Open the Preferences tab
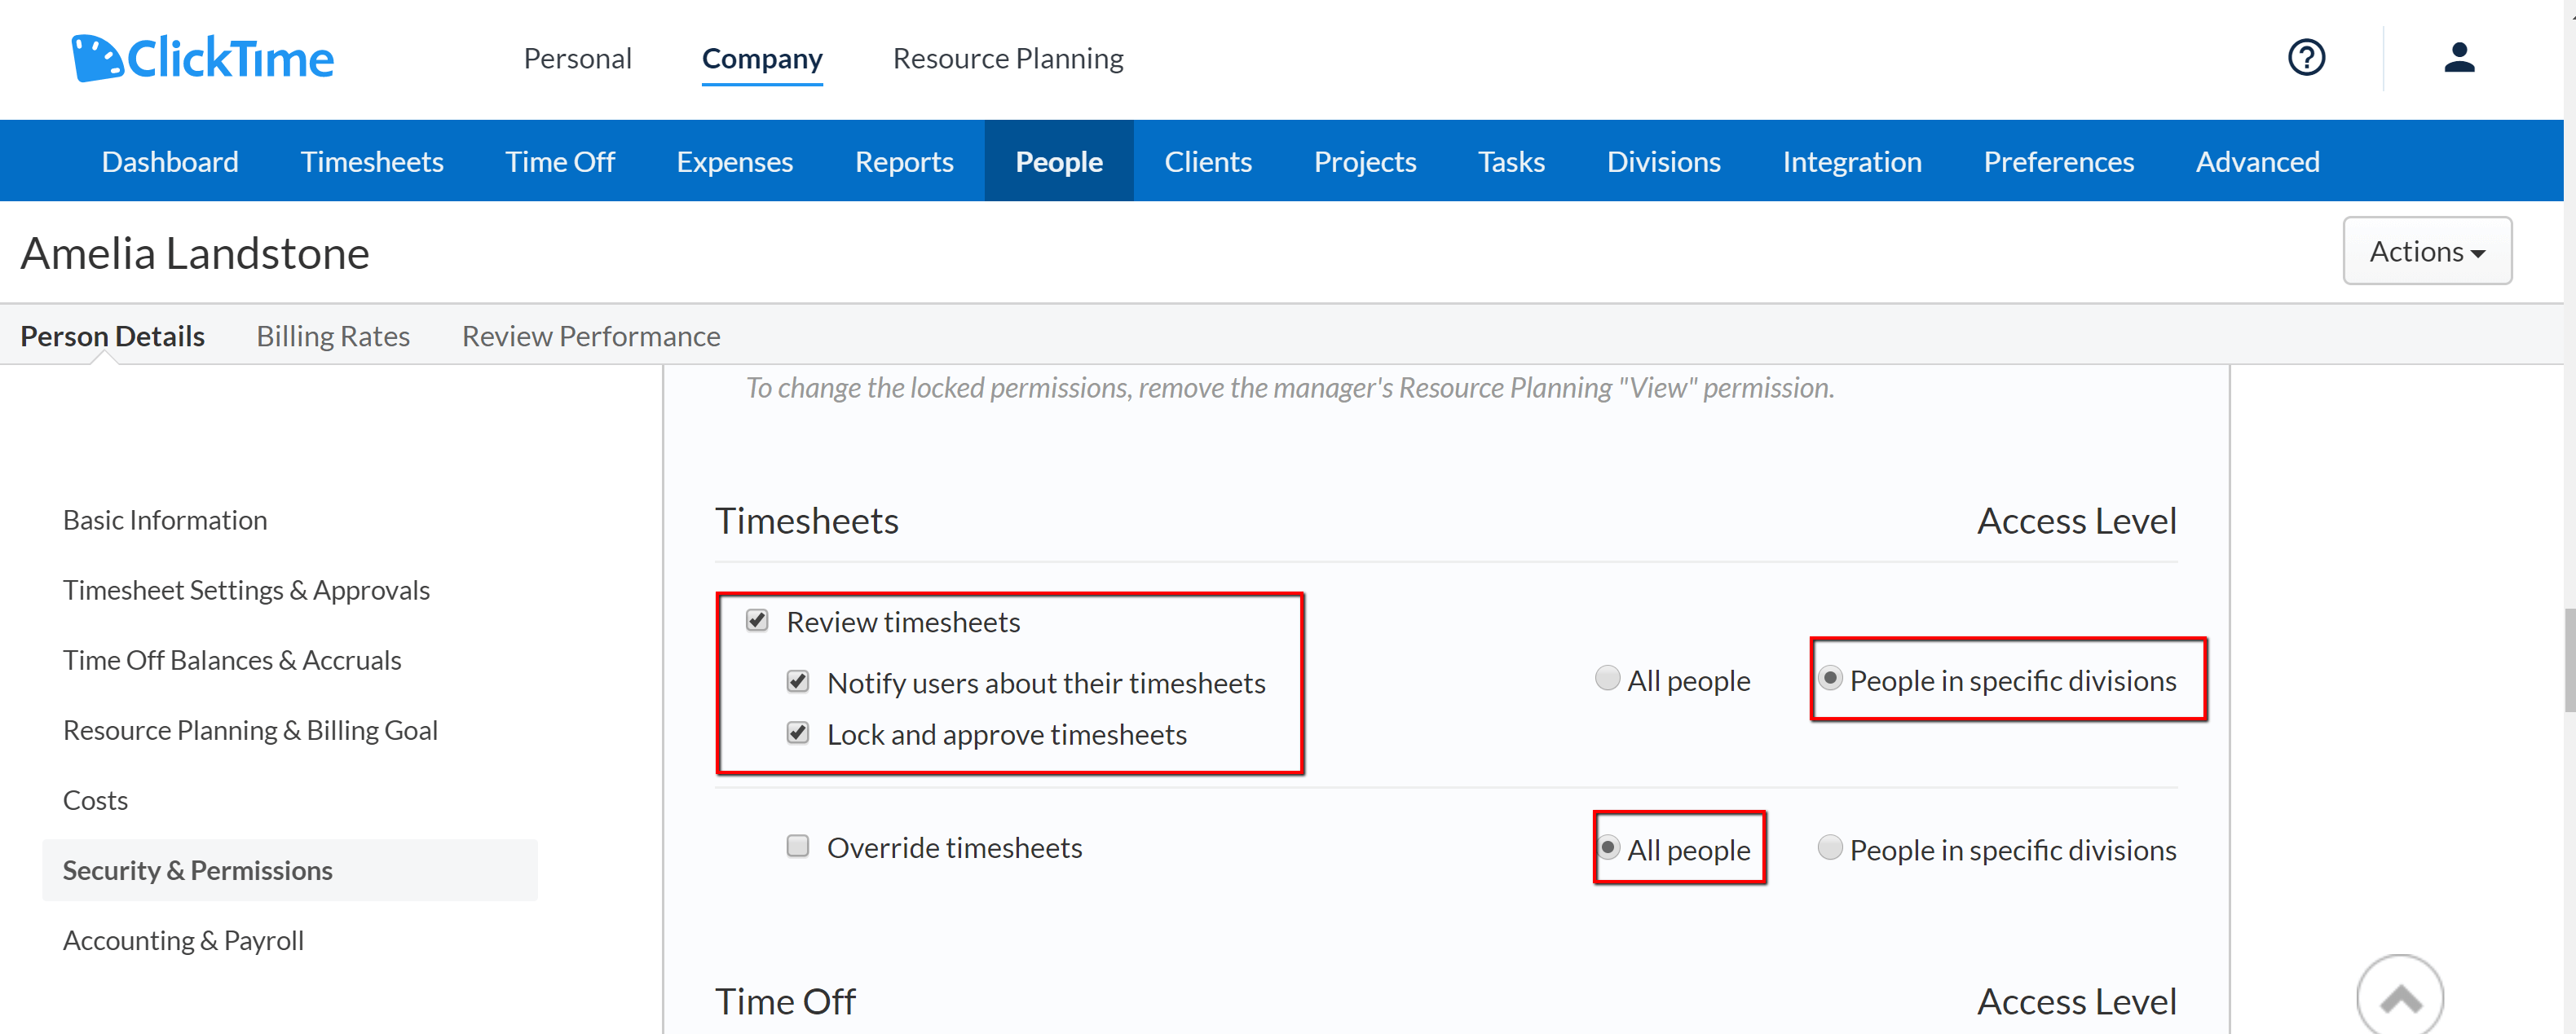 coord(2059,161)
